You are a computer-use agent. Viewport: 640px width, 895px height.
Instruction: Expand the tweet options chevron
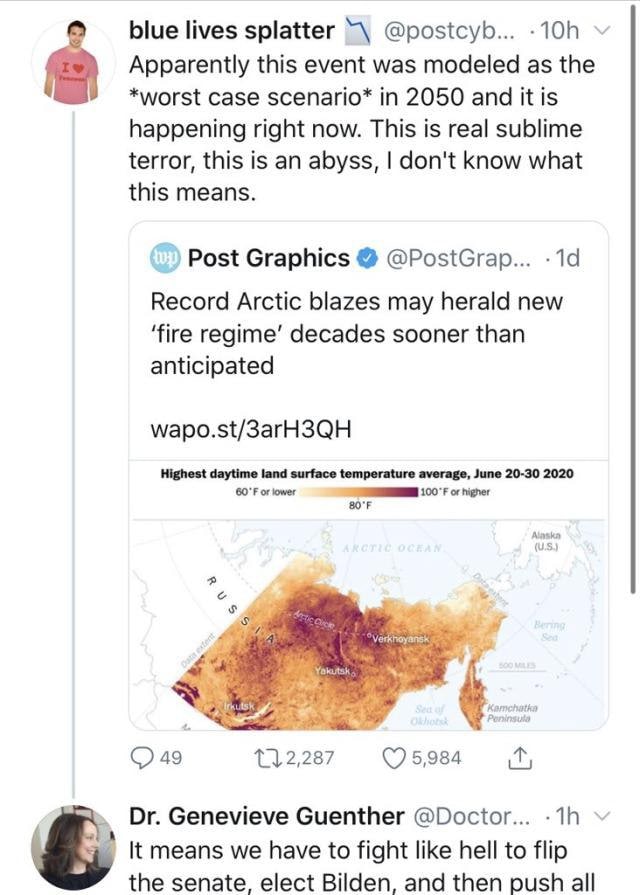(x=600, y=31)
